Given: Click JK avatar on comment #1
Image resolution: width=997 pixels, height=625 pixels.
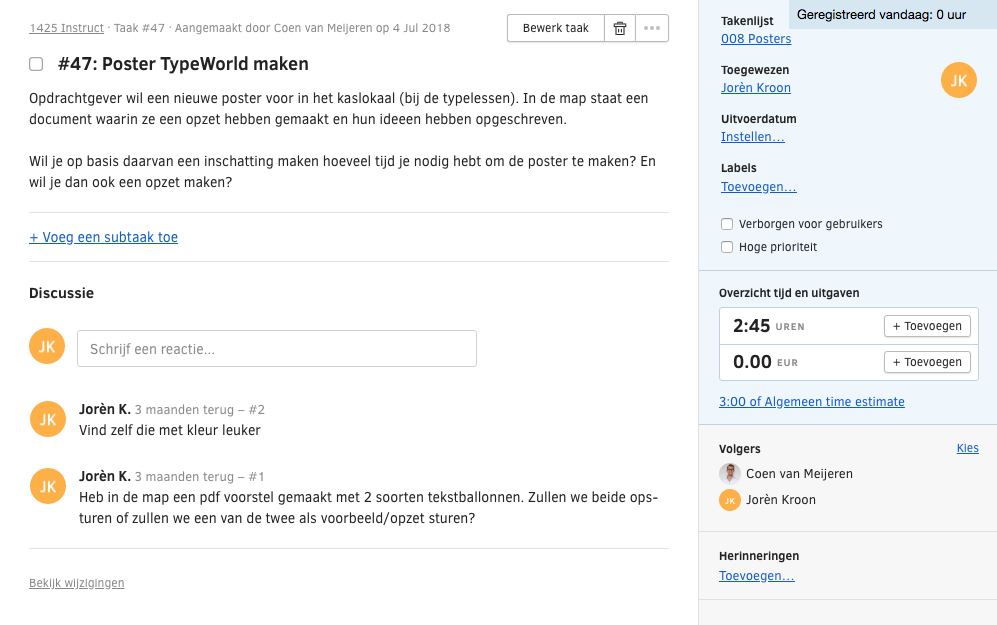Looking at the screenshot, I should (48, 486).
